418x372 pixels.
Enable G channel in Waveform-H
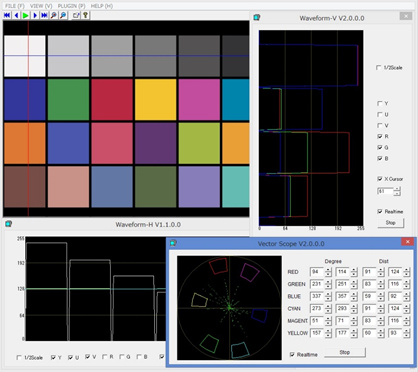pos(122,357)
